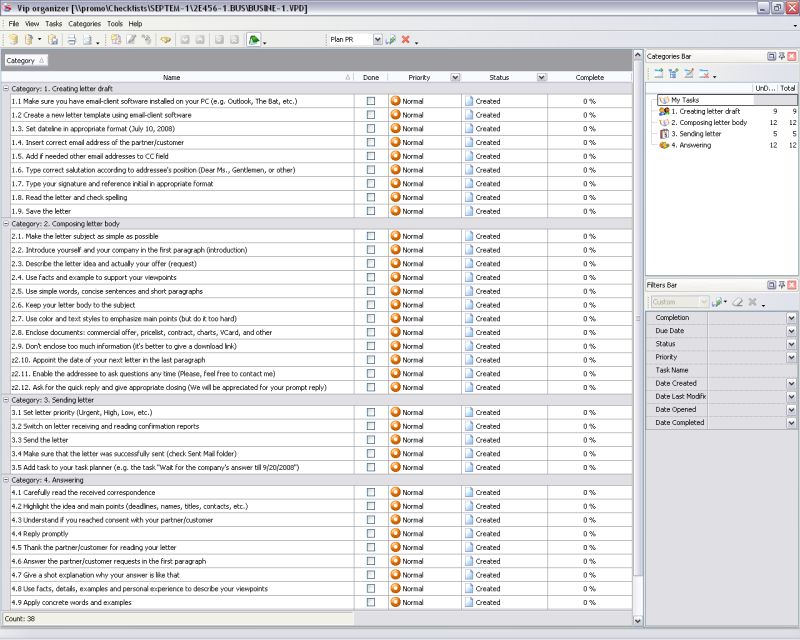The image size is (800, 640).
Task: Click the eraser clear-filter icon in Filters Bar
Action: [737, 302]
